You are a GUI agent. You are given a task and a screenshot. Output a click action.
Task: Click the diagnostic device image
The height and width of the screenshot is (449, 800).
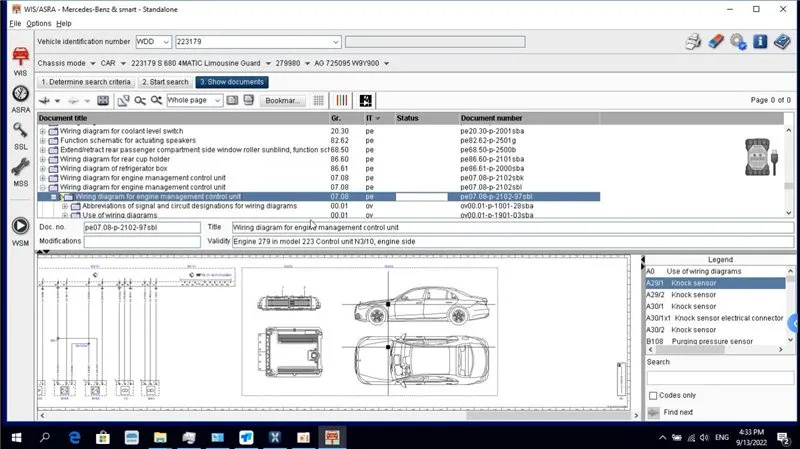pos(761,157)
